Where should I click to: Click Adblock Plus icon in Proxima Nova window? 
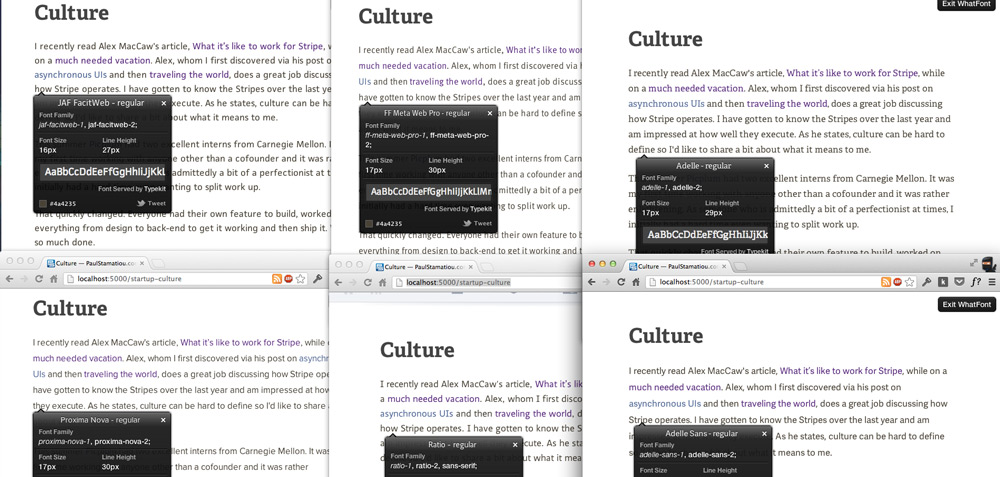[288, 279]
